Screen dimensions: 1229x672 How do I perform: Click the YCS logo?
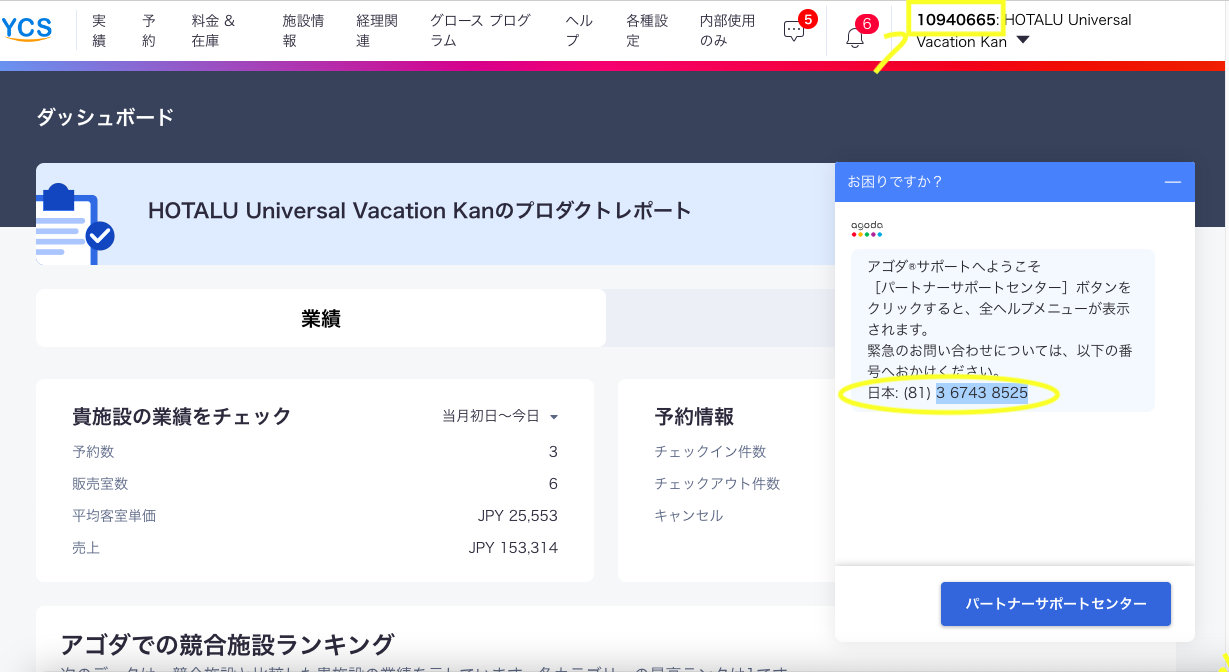pos(28,29)
